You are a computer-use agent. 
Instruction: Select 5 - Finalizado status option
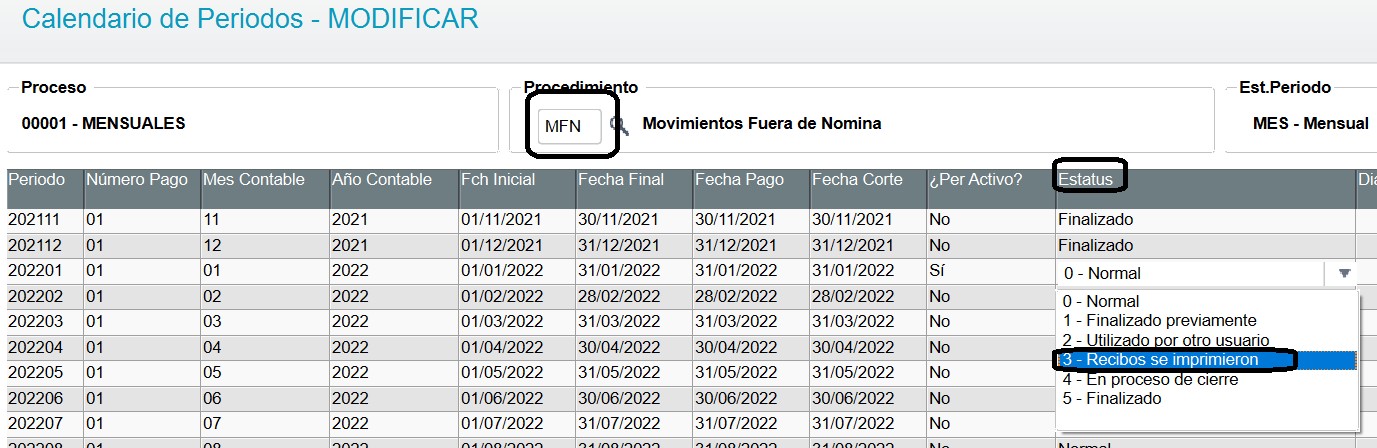[1206, 398]
